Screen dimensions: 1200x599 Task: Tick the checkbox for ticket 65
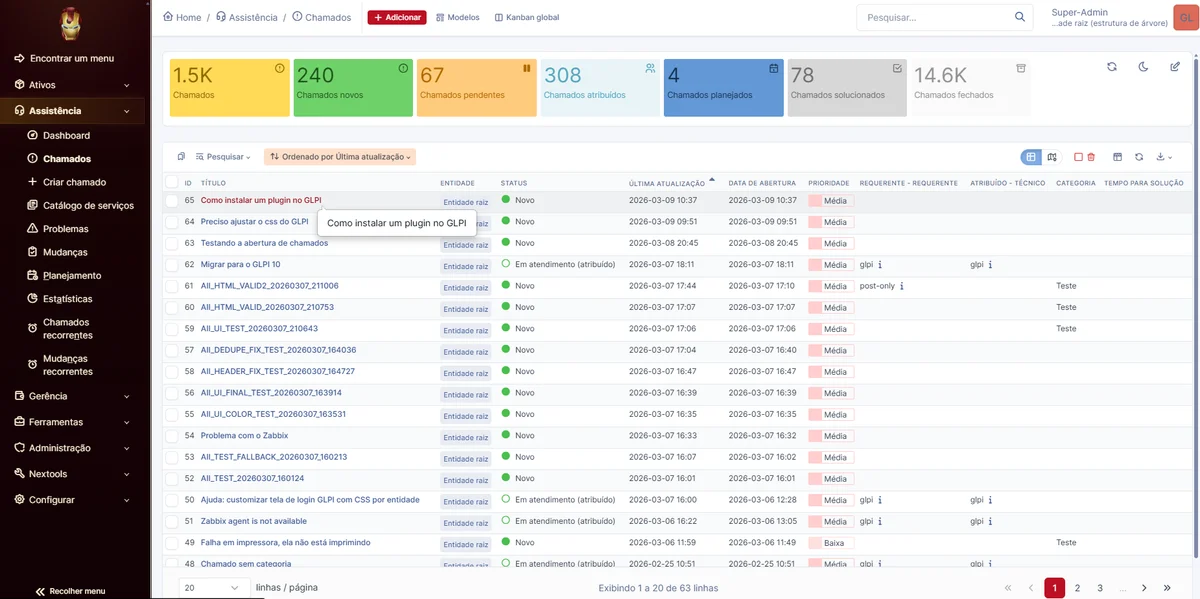coord(172,201)
